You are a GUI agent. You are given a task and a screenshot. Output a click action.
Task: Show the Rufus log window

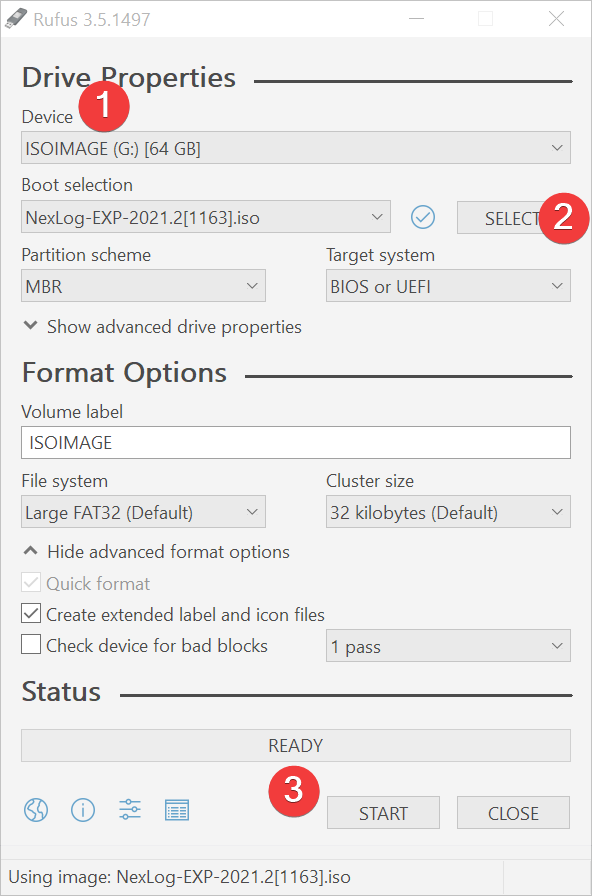pyautogui.click(x=177, y=810)
